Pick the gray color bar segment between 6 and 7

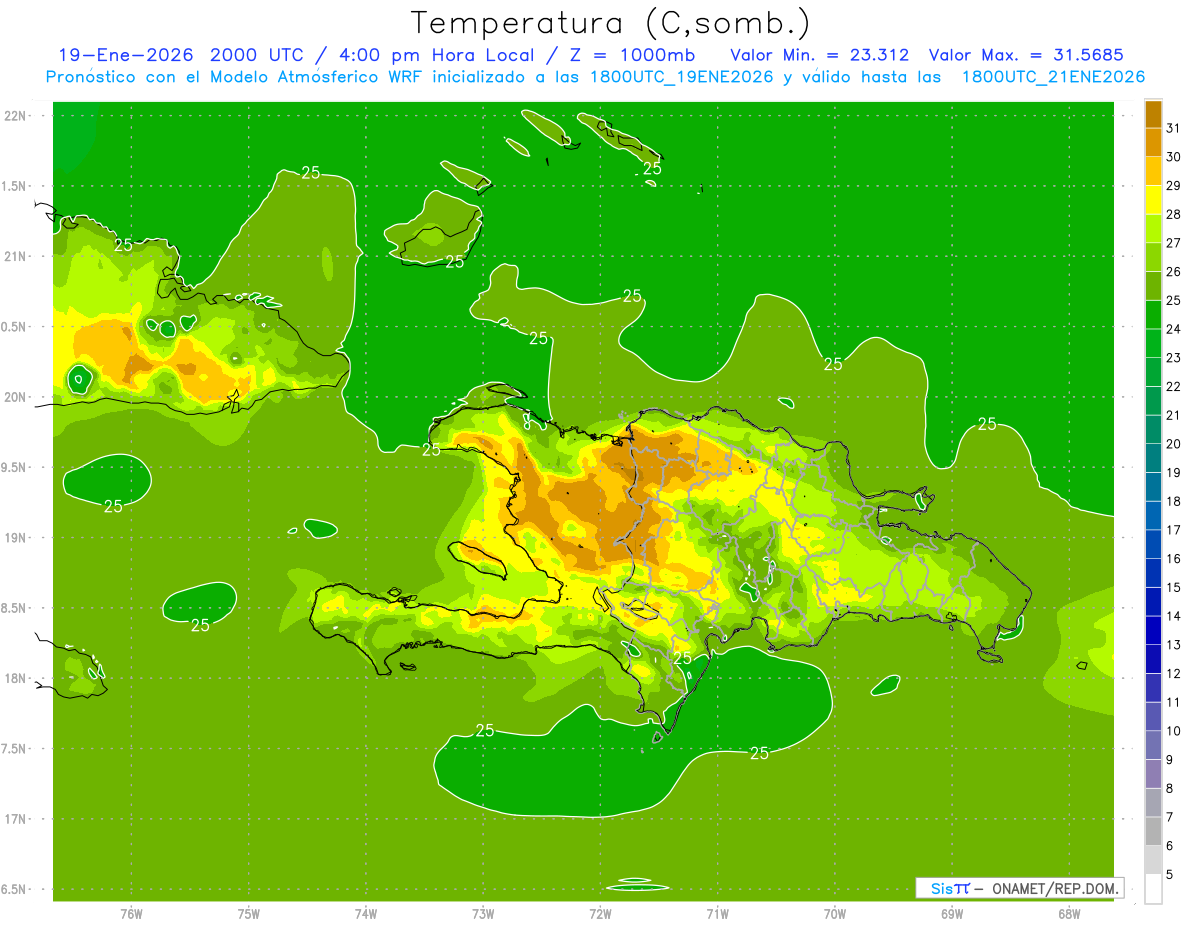(x=1153, y=831)
